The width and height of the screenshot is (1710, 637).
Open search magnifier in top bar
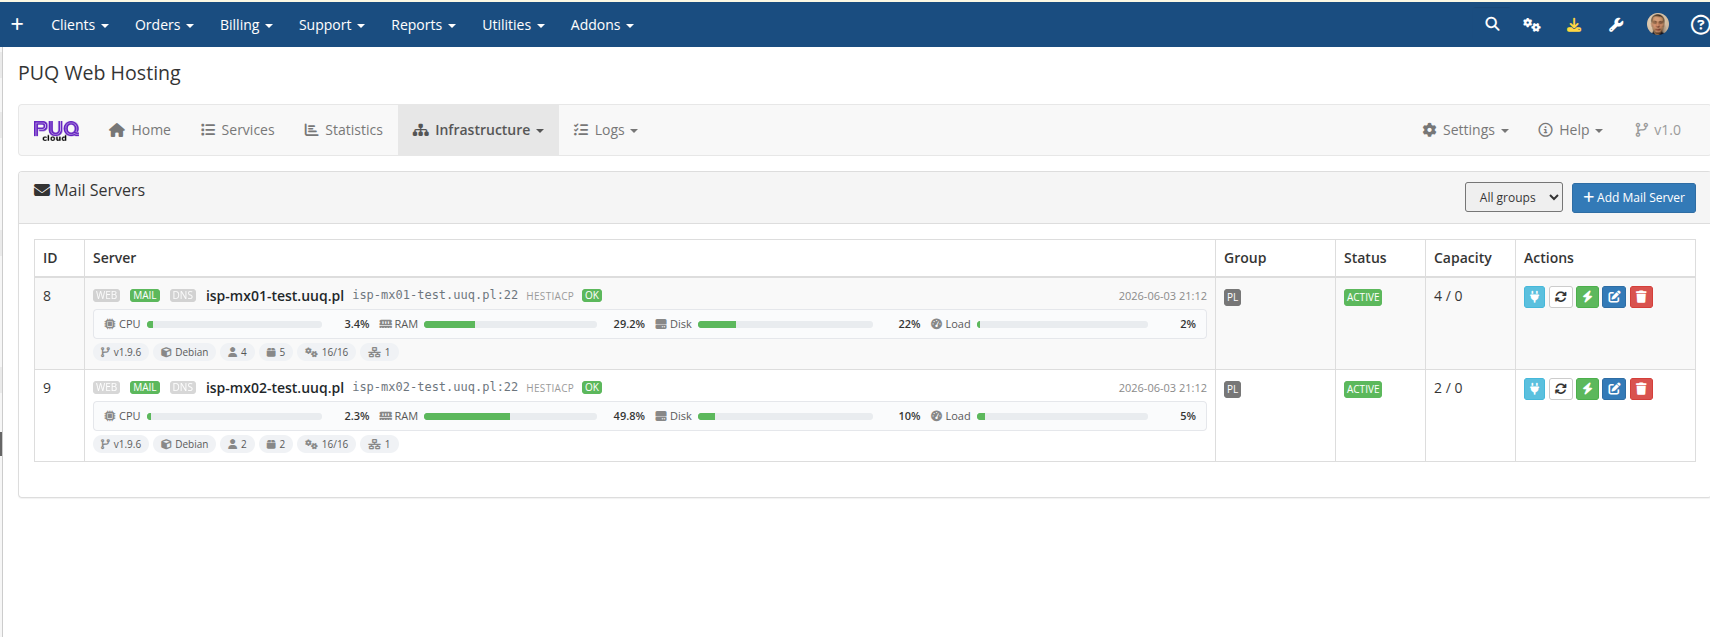point(1492,24)
